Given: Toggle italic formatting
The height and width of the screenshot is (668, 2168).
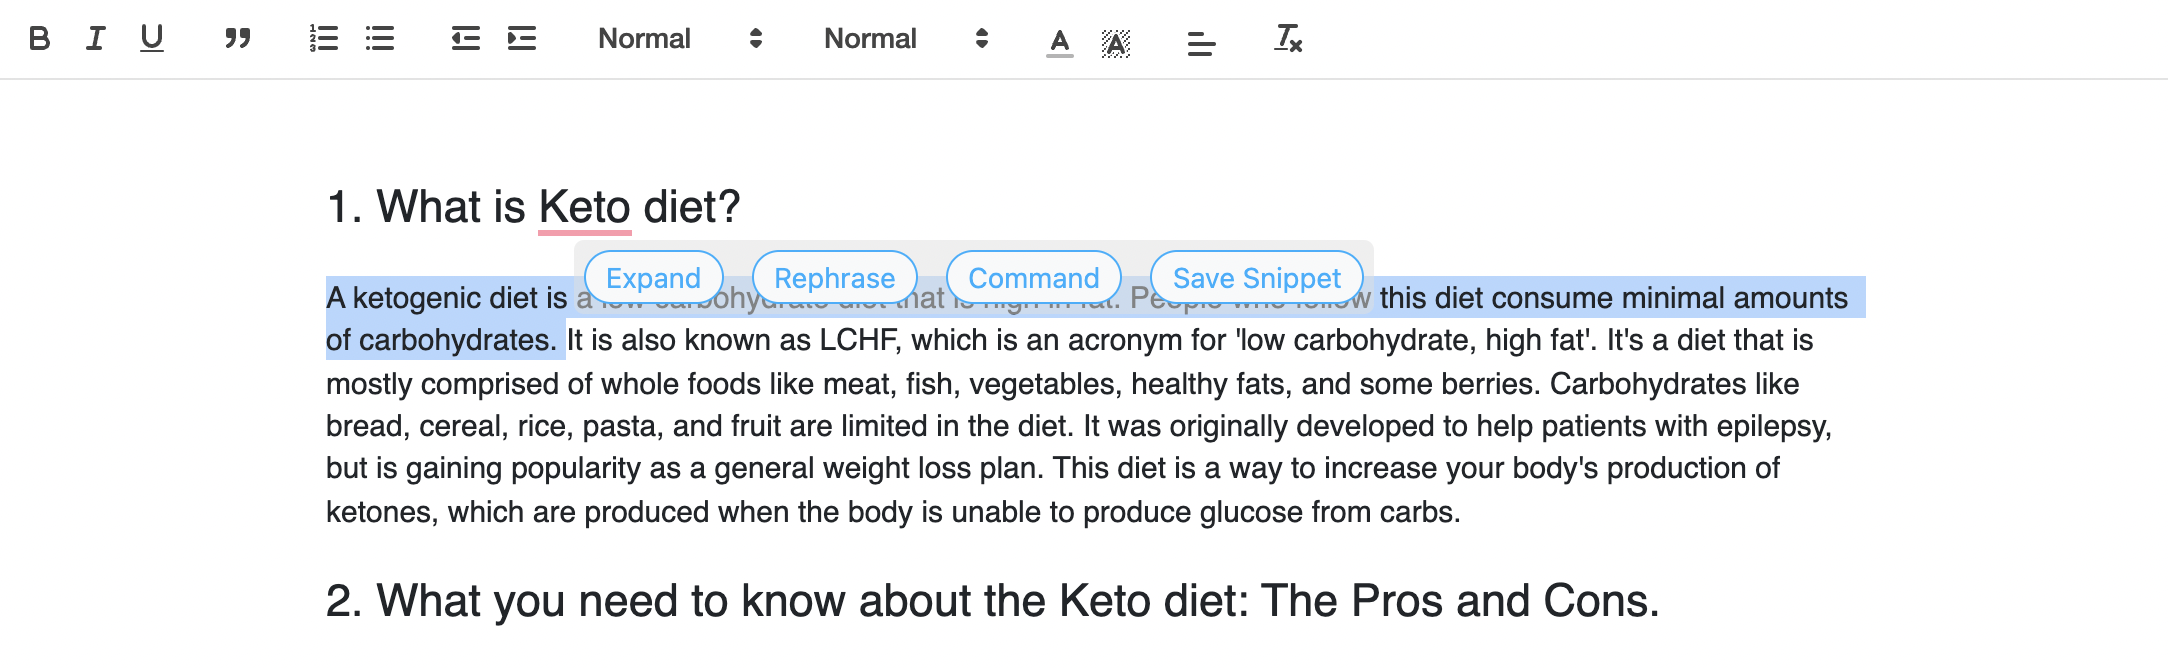Looking at the screenshot, I should (96, 39).
